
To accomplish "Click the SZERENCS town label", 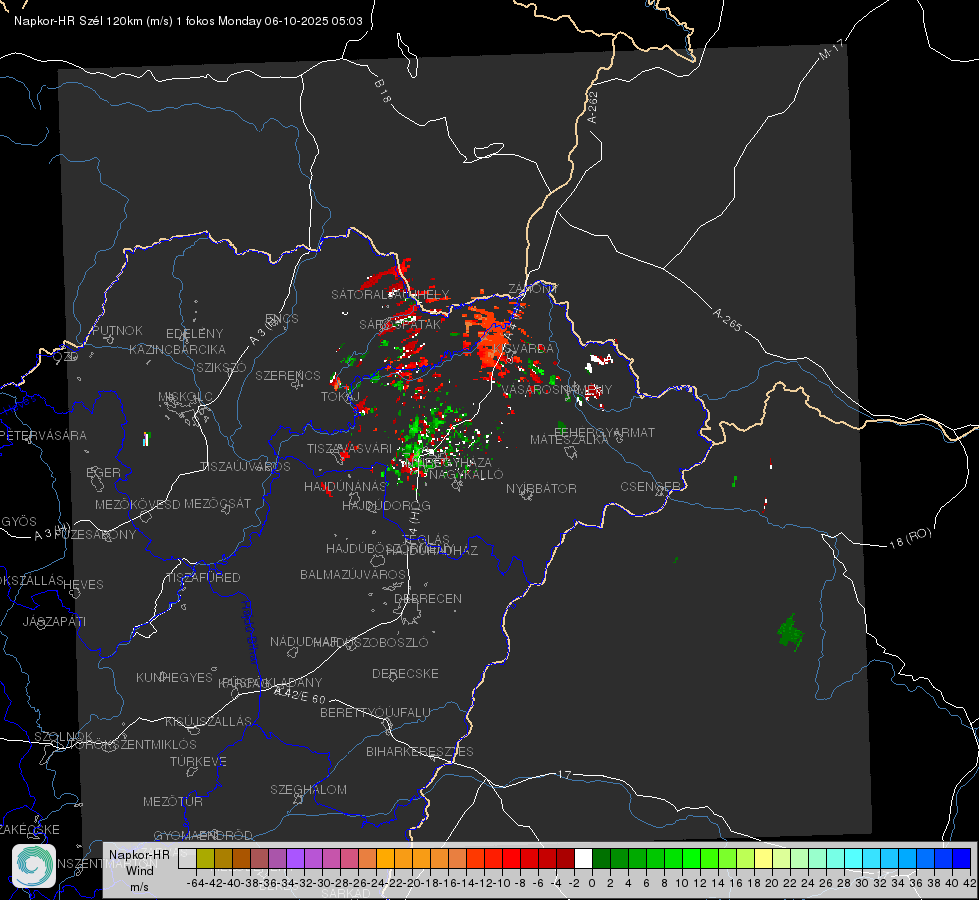I will [288, 375].
